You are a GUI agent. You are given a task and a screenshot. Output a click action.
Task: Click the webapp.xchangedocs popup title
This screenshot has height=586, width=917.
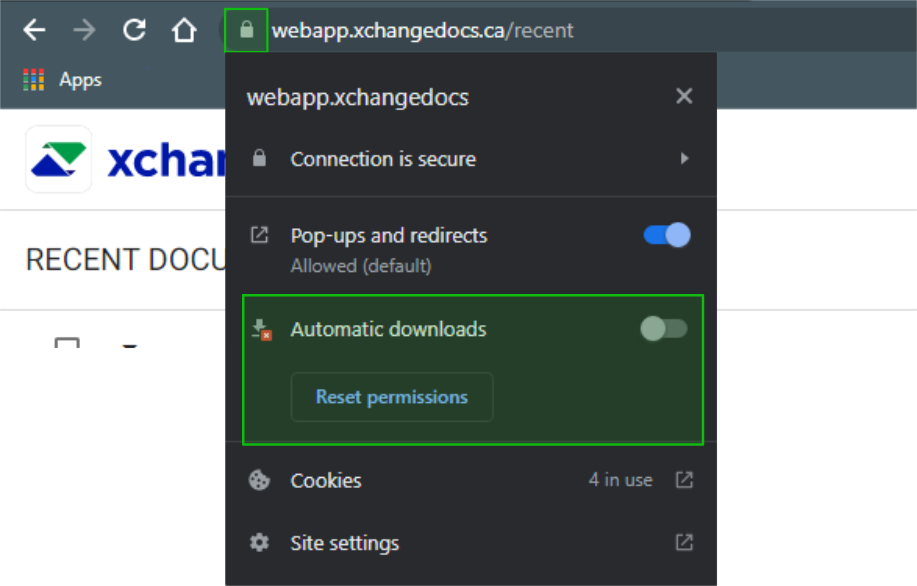pos(357,97)
